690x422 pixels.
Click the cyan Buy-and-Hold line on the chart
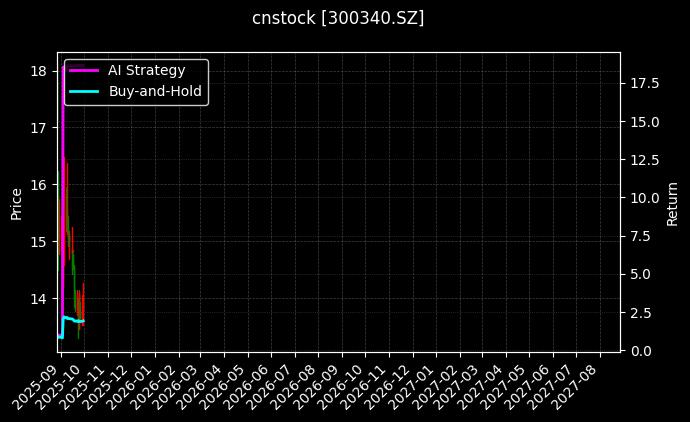70,318
